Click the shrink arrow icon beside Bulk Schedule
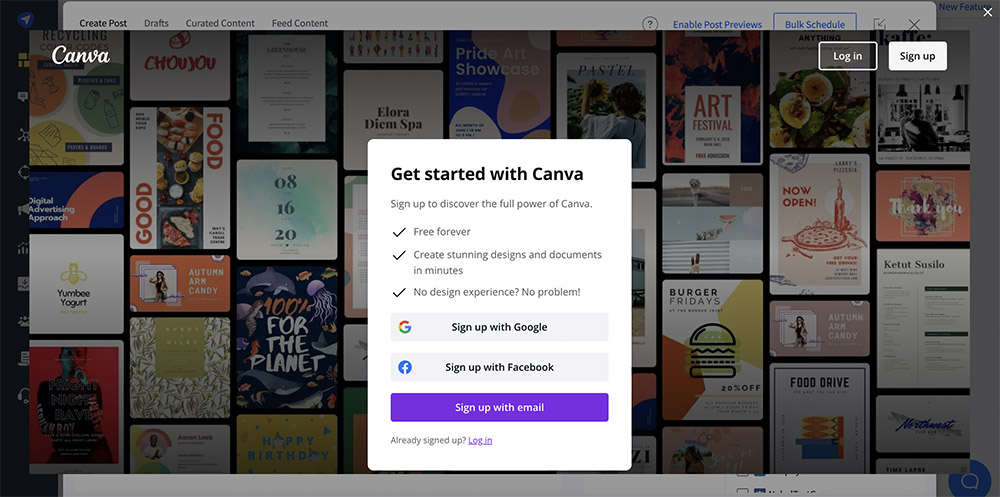Image resolution: width=1000 pixels, height=497 pixels. click(879, 24)
